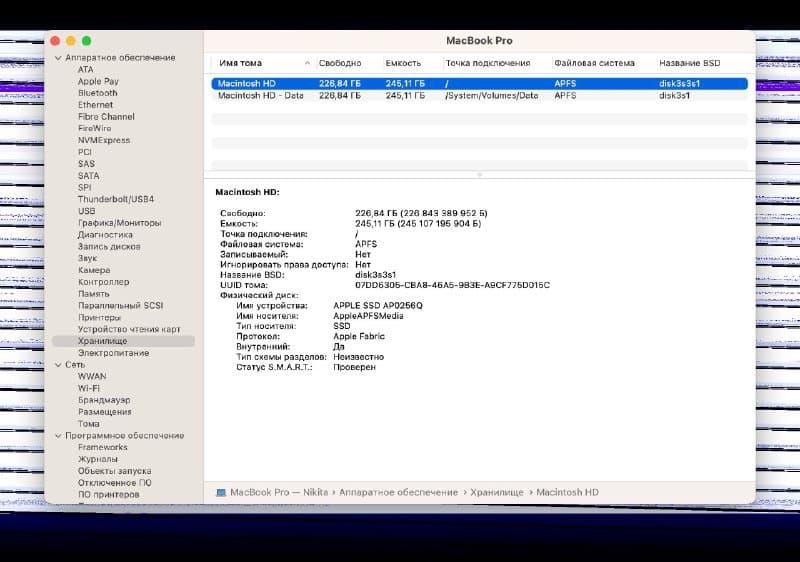Screen dimensions: 800x562
Task: Select Диагностика in the sidebar
Action: coord(105,235)
